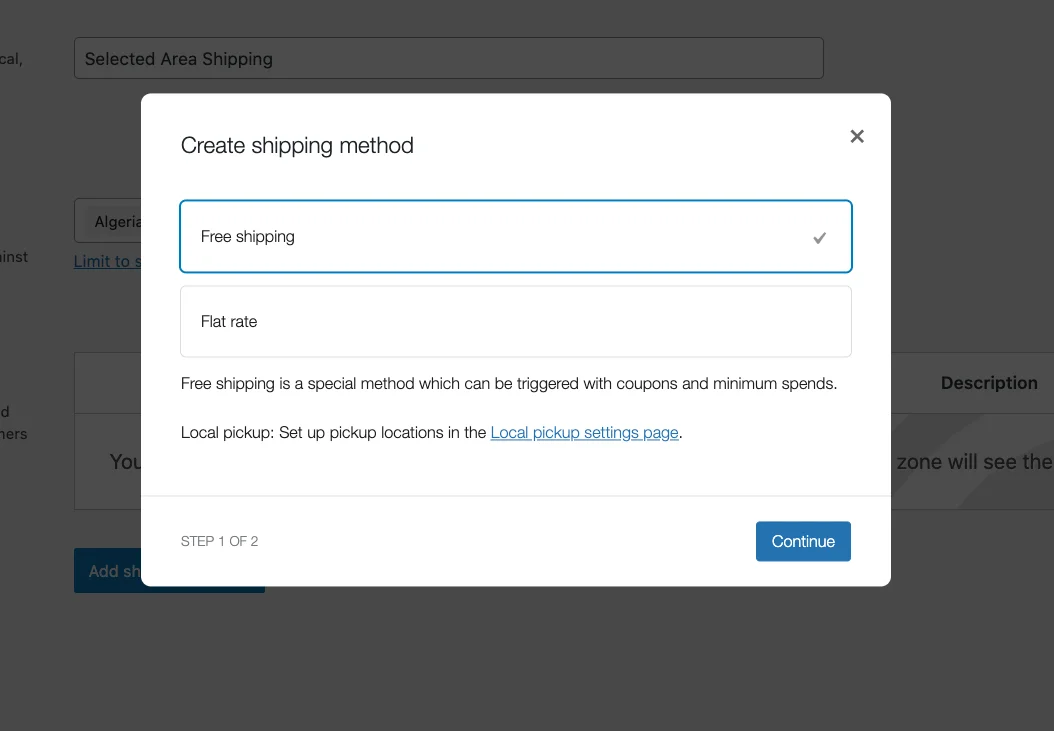Select the Free shipping method option
The width and height of the screenshot is (1054, 731).
[515, 237]
